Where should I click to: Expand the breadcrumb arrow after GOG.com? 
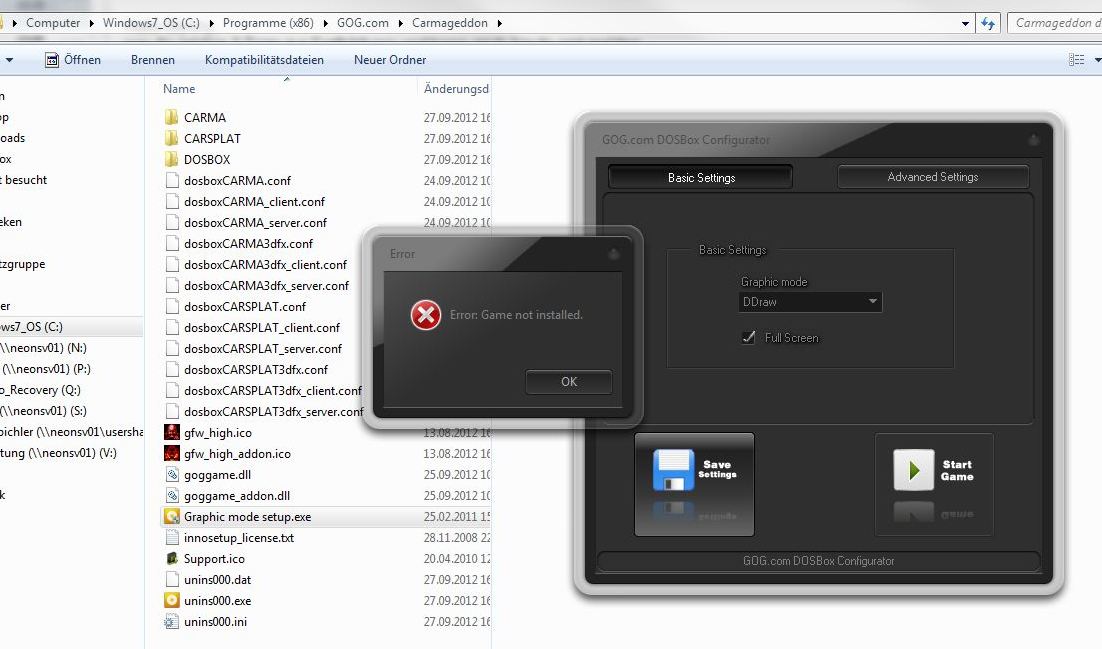(401, 23)
